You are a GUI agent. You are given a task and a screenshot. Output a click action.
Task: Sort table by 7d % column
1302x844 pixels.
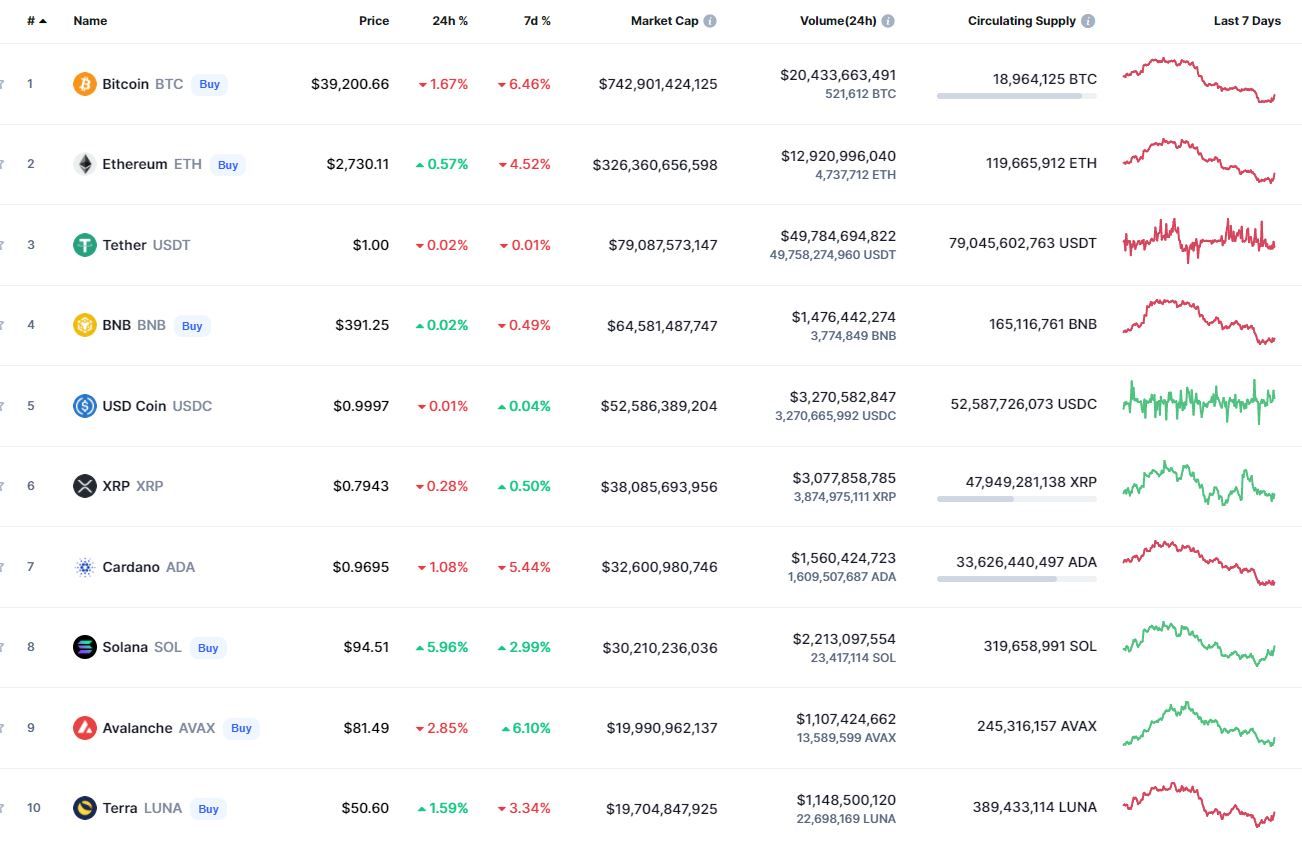click(x=537, y=21)
